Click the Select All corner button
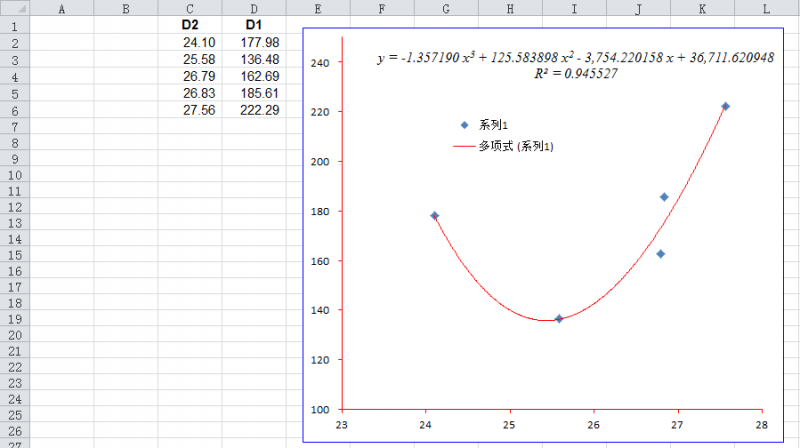 click(15, 8)
